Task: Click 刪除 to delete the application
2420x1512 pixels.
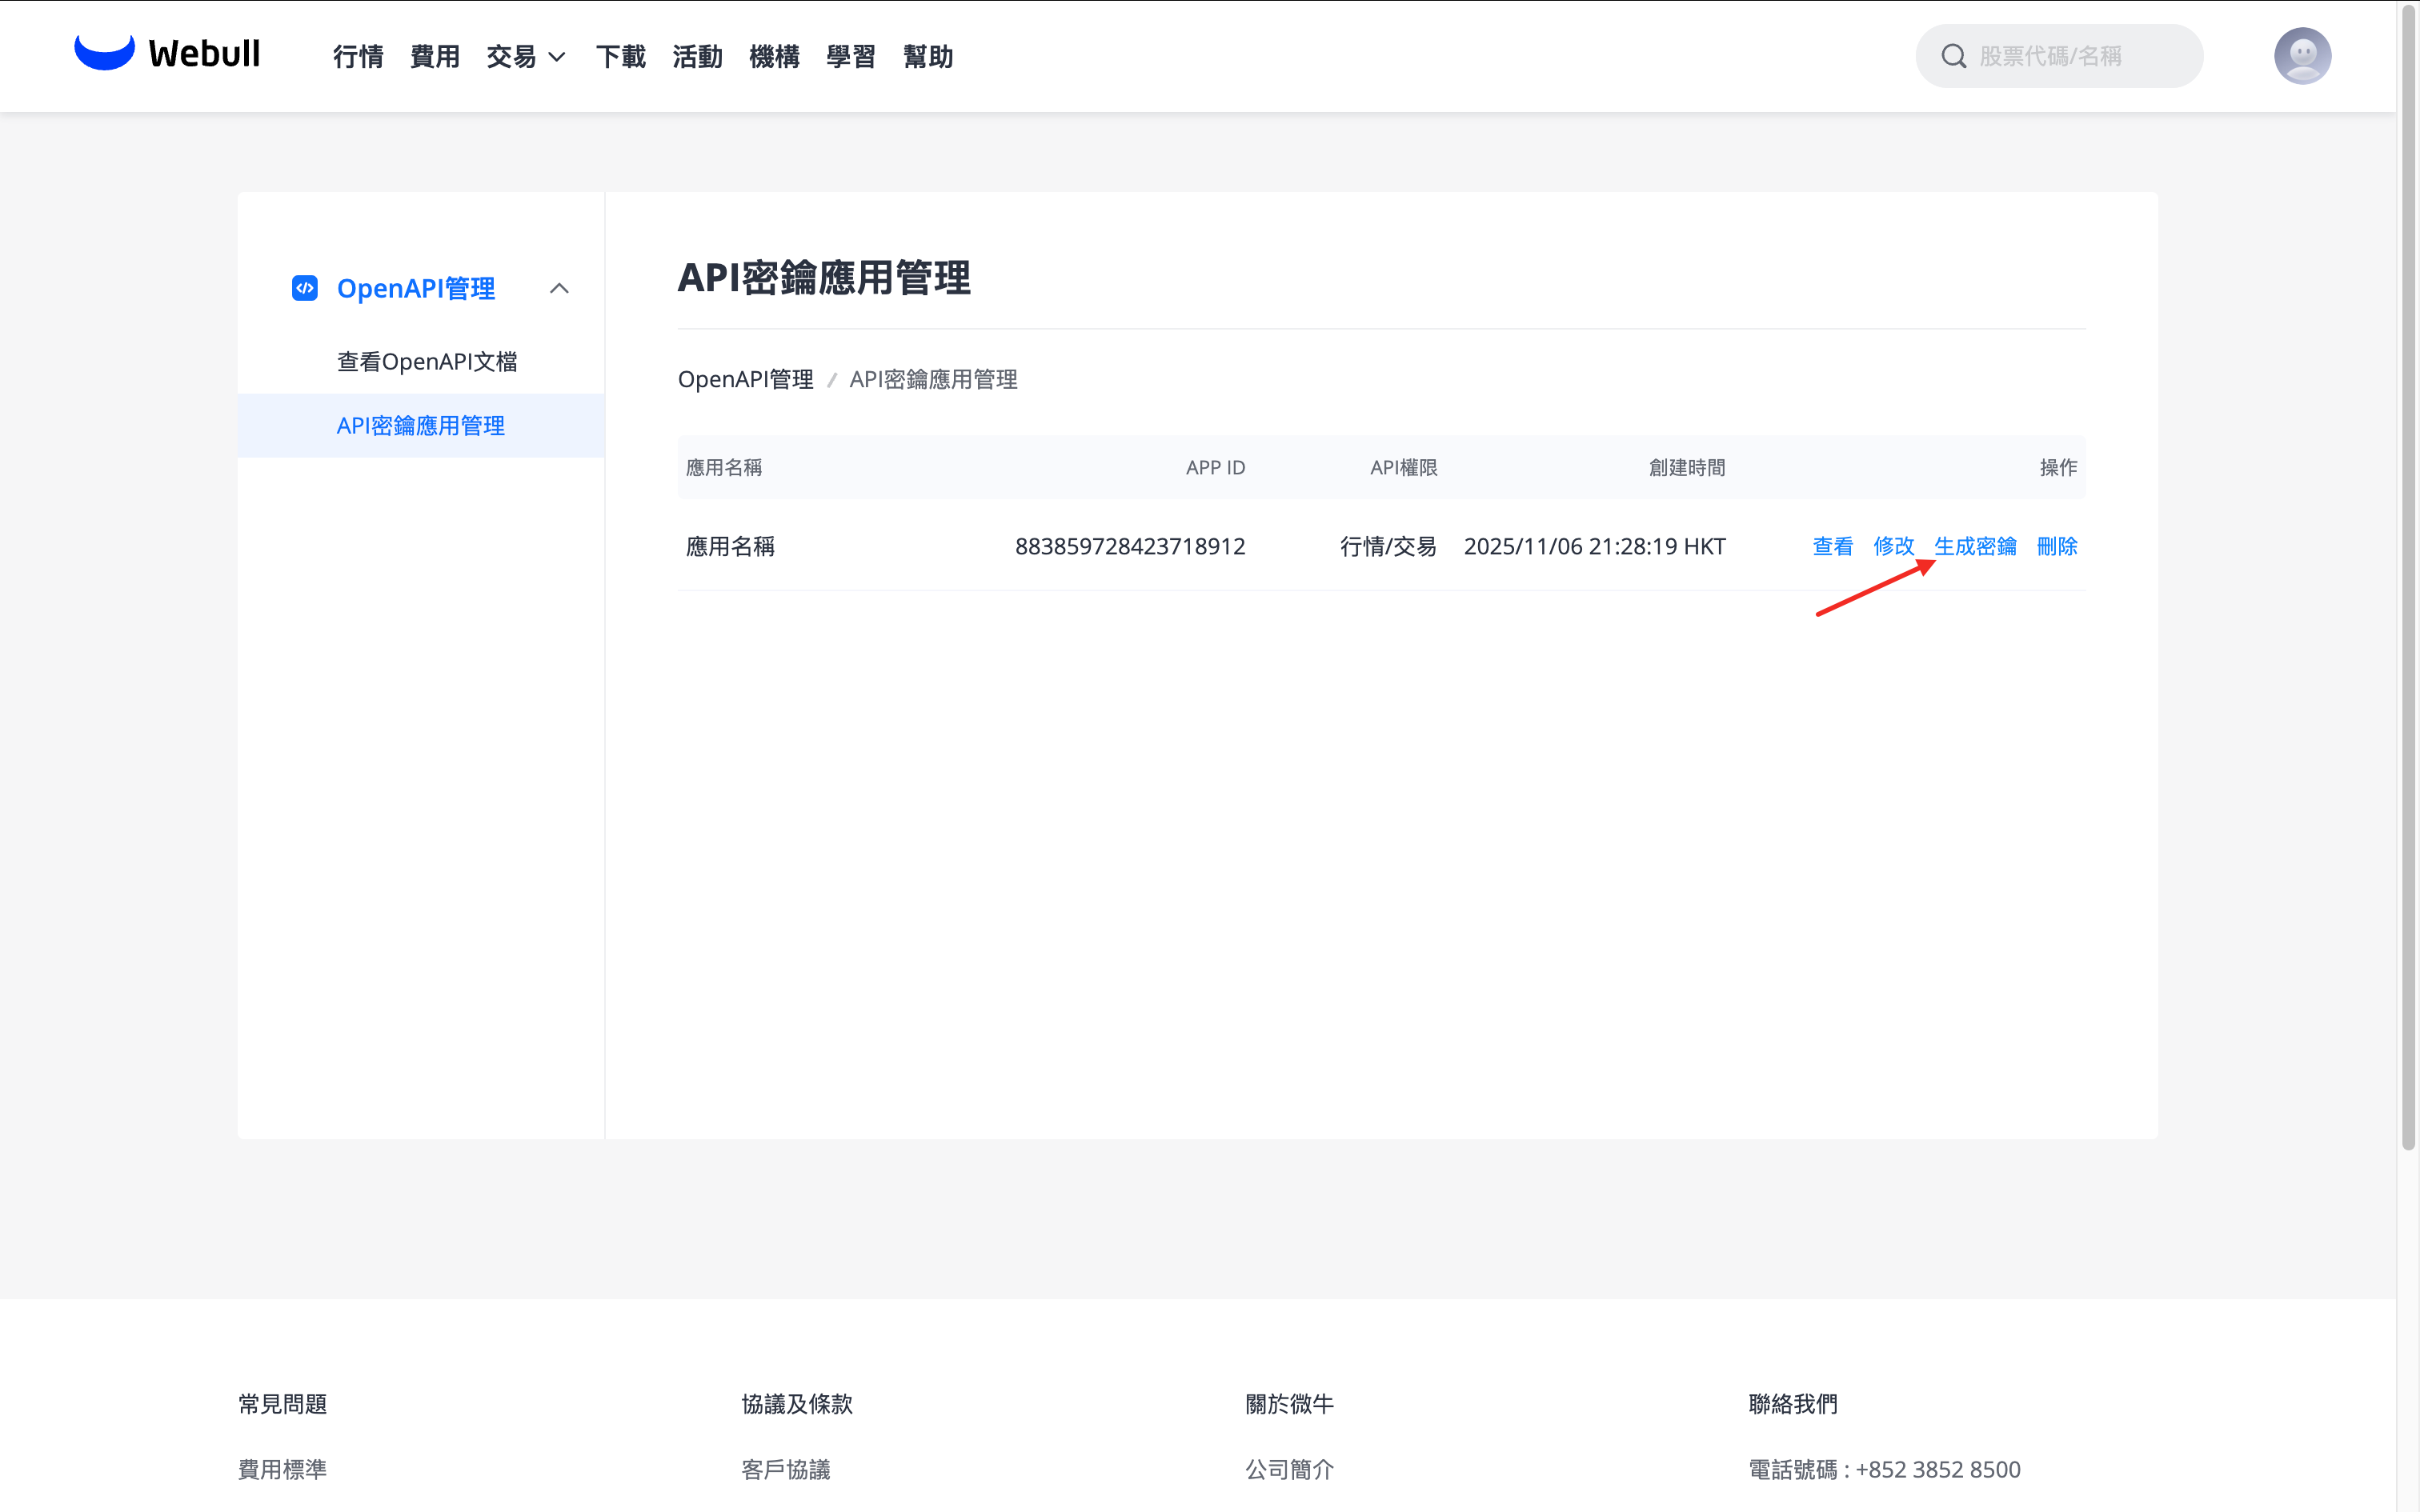Action: [2057, 546]
